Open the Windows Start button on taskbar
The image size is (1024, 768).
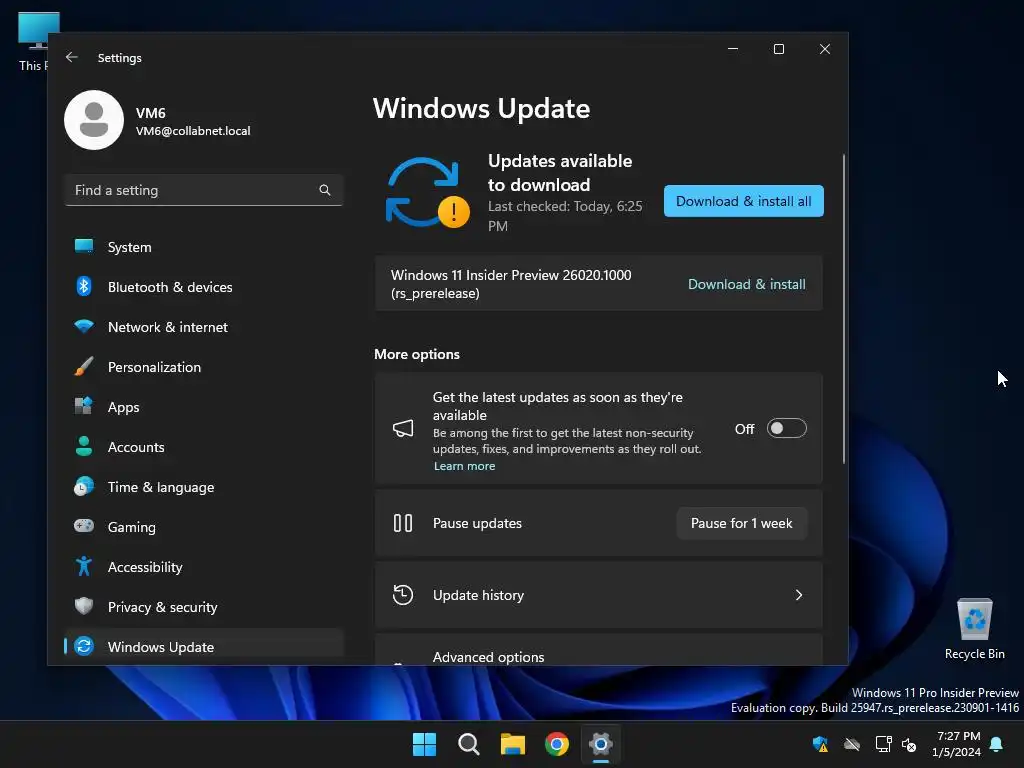click(424, 744)
